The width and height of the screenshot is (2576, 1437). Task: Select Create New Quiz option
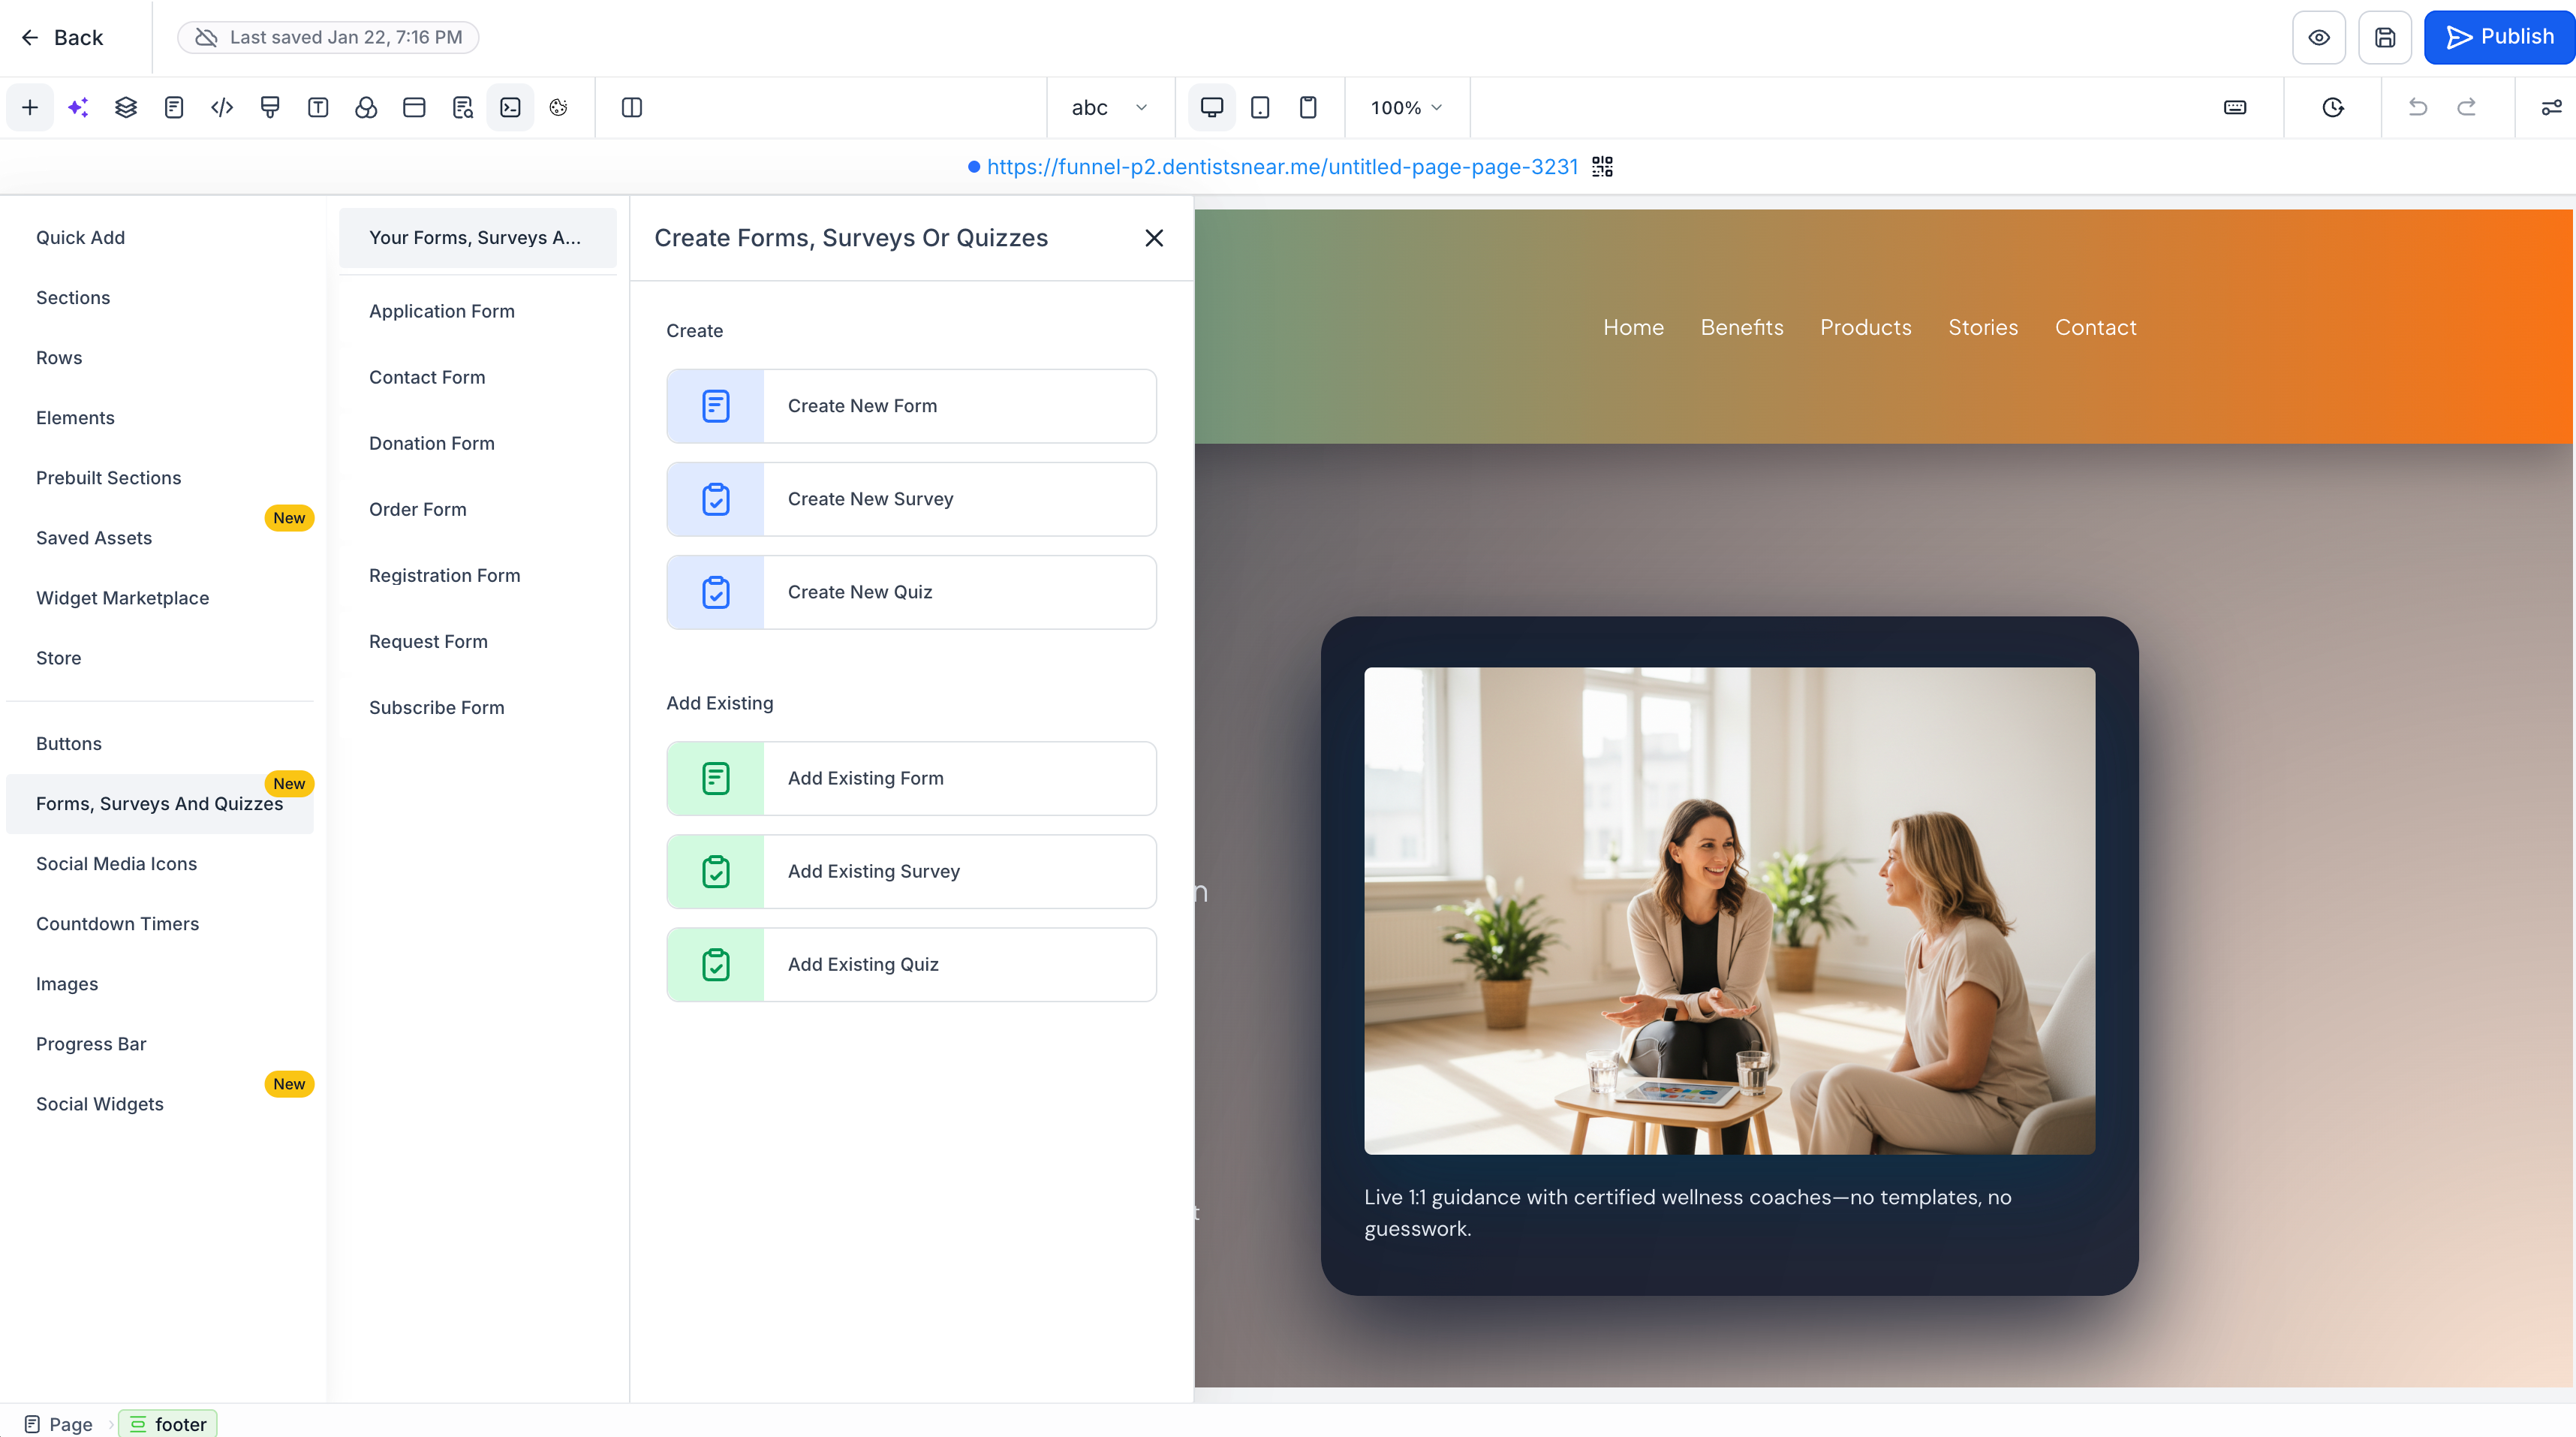click(x=911, y=592)
